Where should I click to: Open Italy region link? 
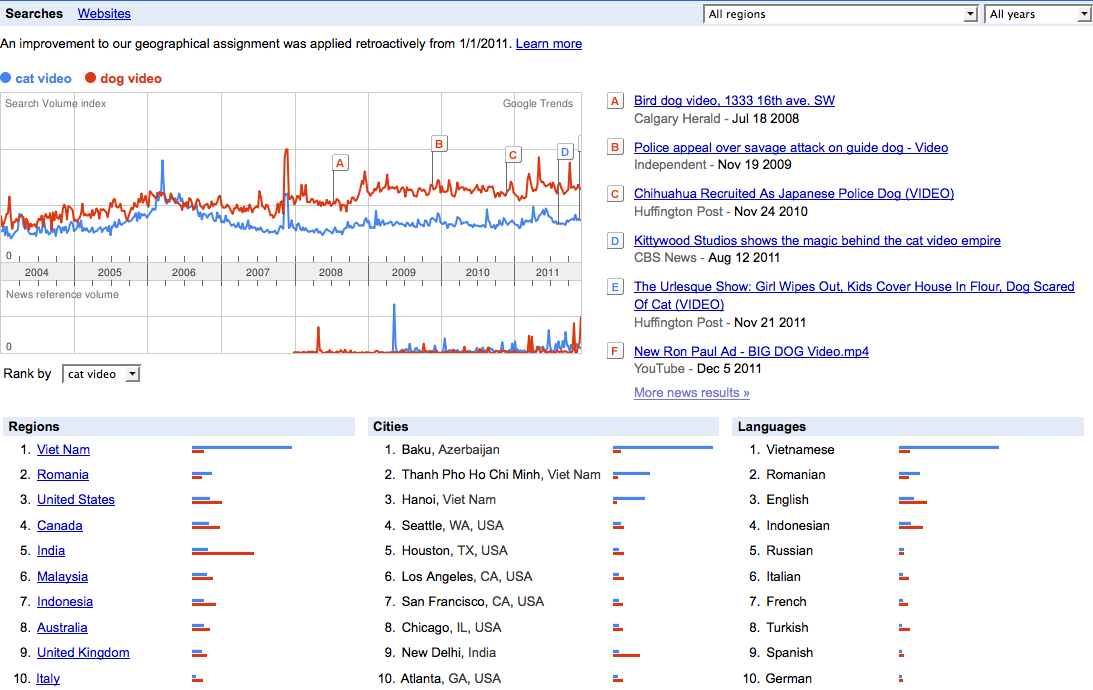click(48, 678)
